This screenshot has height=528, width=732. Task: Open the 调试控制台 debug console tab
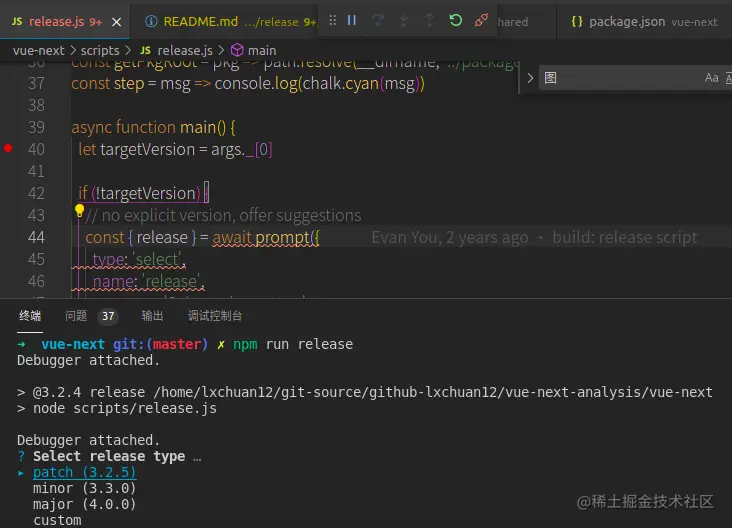pos(215,316)
